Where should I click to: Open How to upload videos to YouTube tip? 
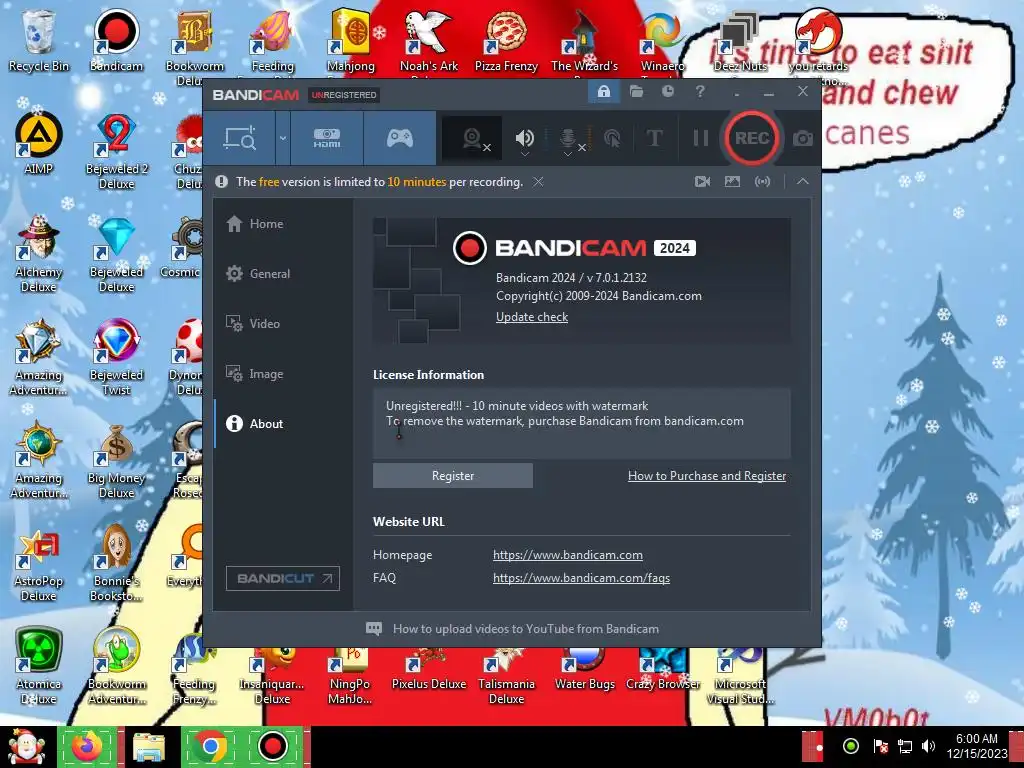point(513,629)
